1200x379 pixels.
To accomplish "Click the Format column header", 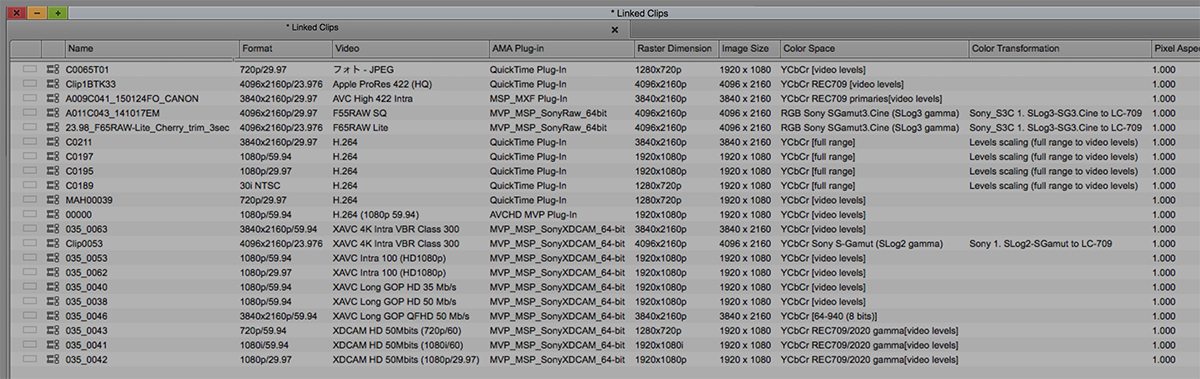I will pyautogui.click(x=285, y=48).
